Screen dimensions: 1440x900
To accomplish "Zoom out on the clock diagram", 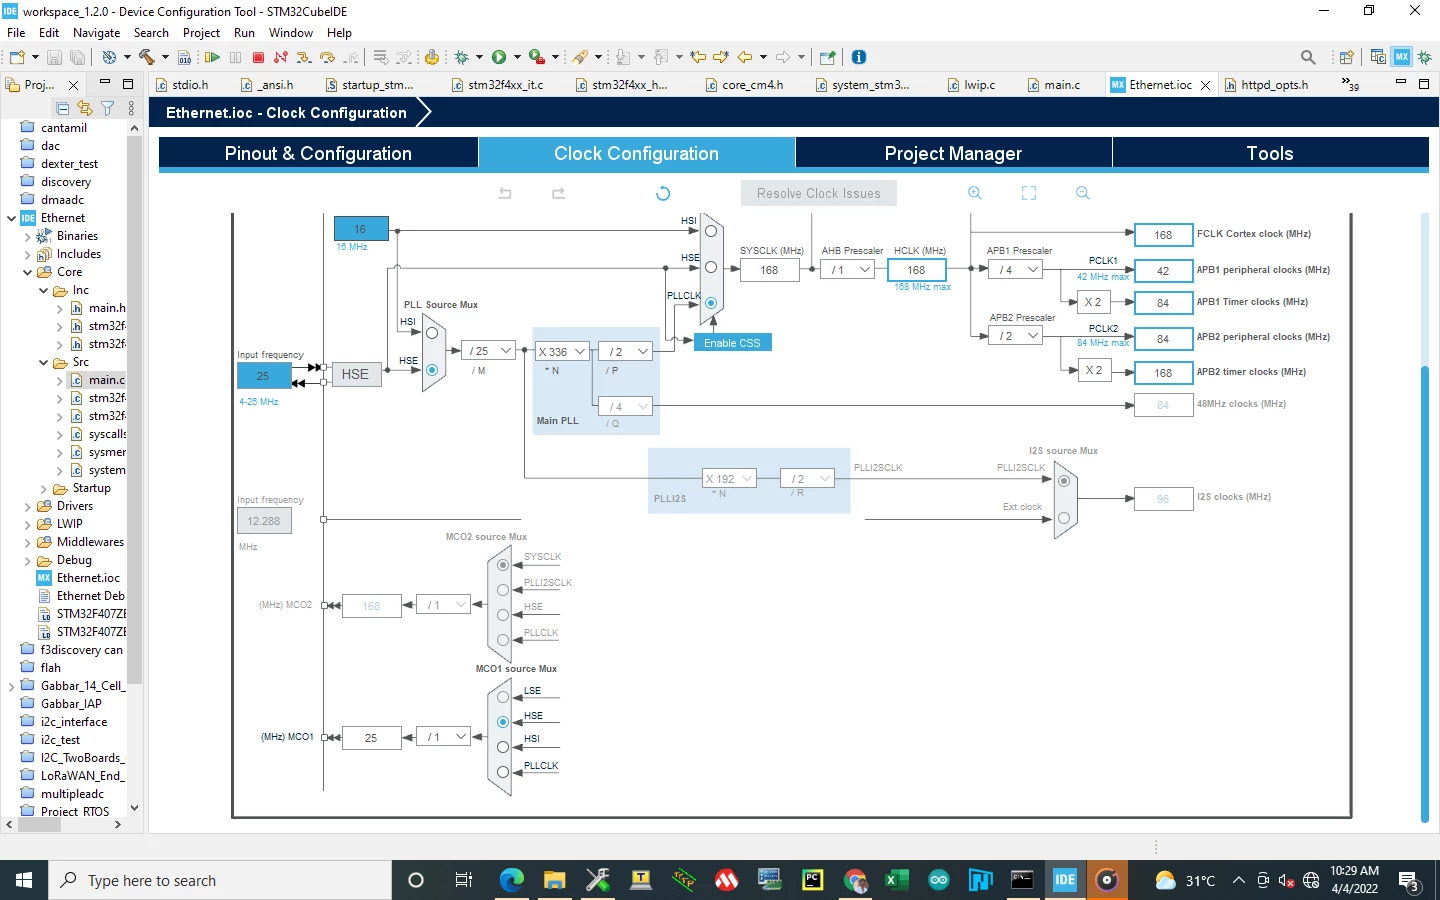I will click(1083, 193).
